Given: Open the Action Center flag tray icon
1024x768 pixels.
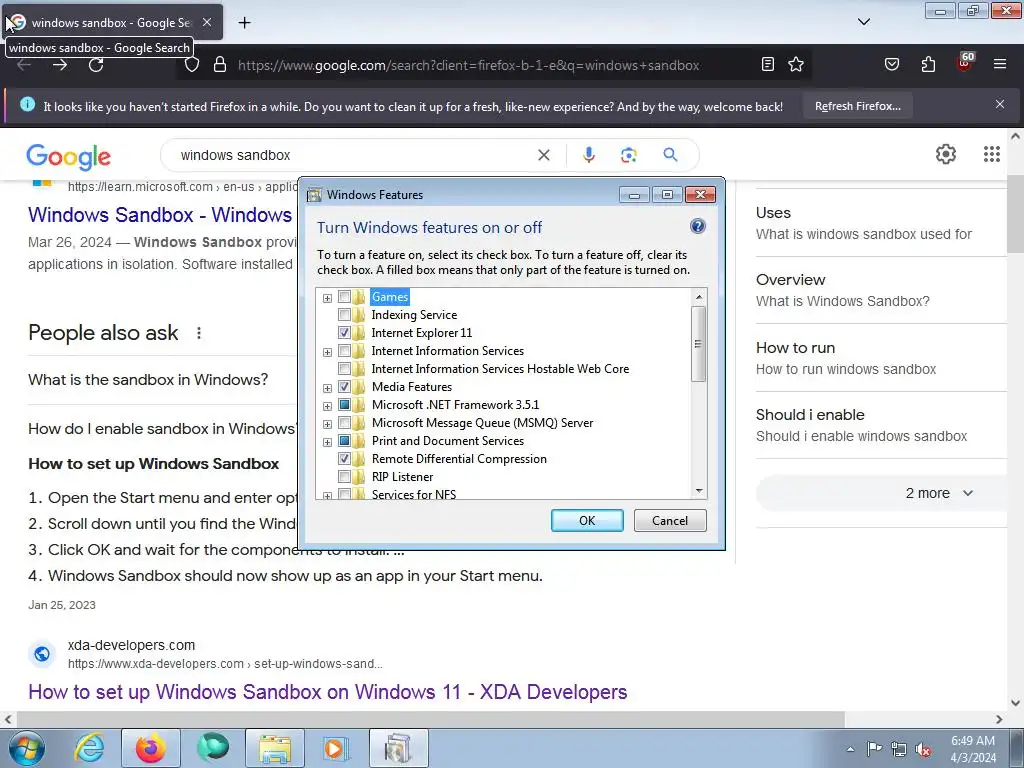Looking at the screenshot, I should 874,749.
